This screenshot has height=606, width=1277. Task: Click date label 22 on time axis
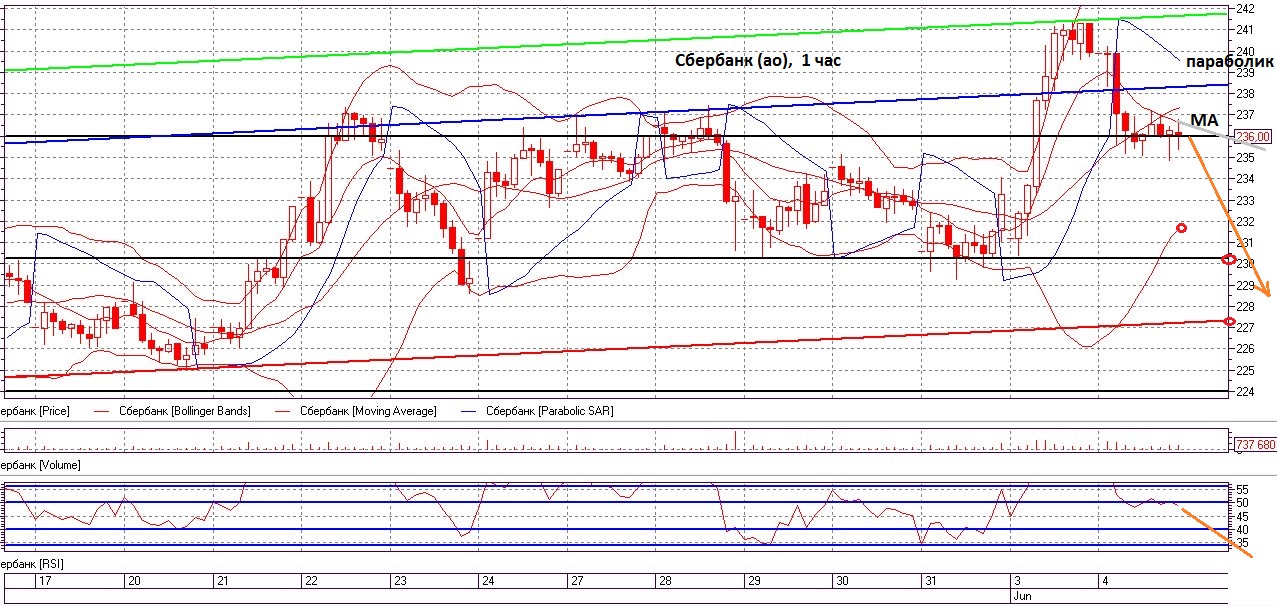point(312,580)
